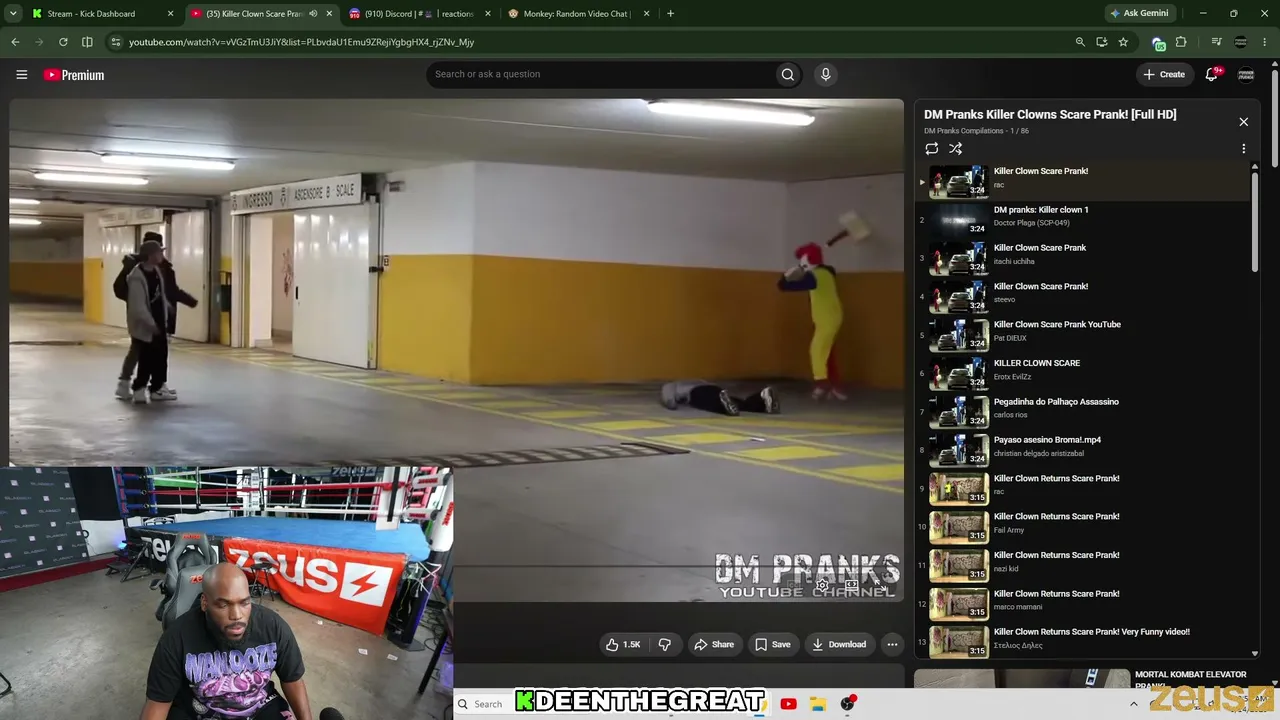Image resolution: width=1280 pixels, height=720 pixels.
Task: Switch to the Discord reactions tab
Action: 420,14
